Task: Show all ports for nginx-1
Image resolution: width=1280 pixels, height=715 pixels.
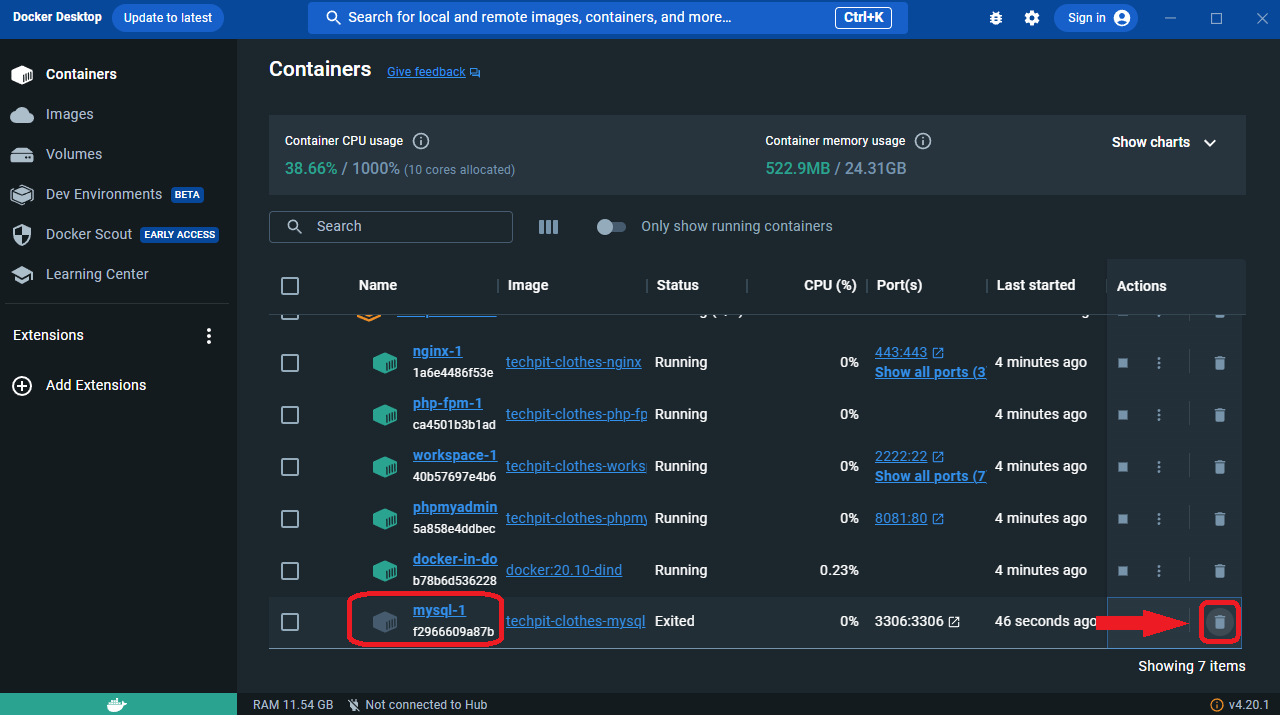Action: pos(929,372)
